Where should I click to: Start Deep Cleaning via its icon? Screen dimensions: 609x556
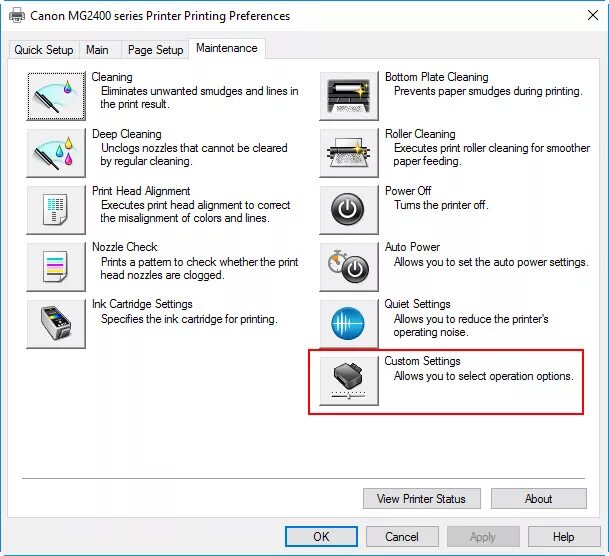pos(56,153)
